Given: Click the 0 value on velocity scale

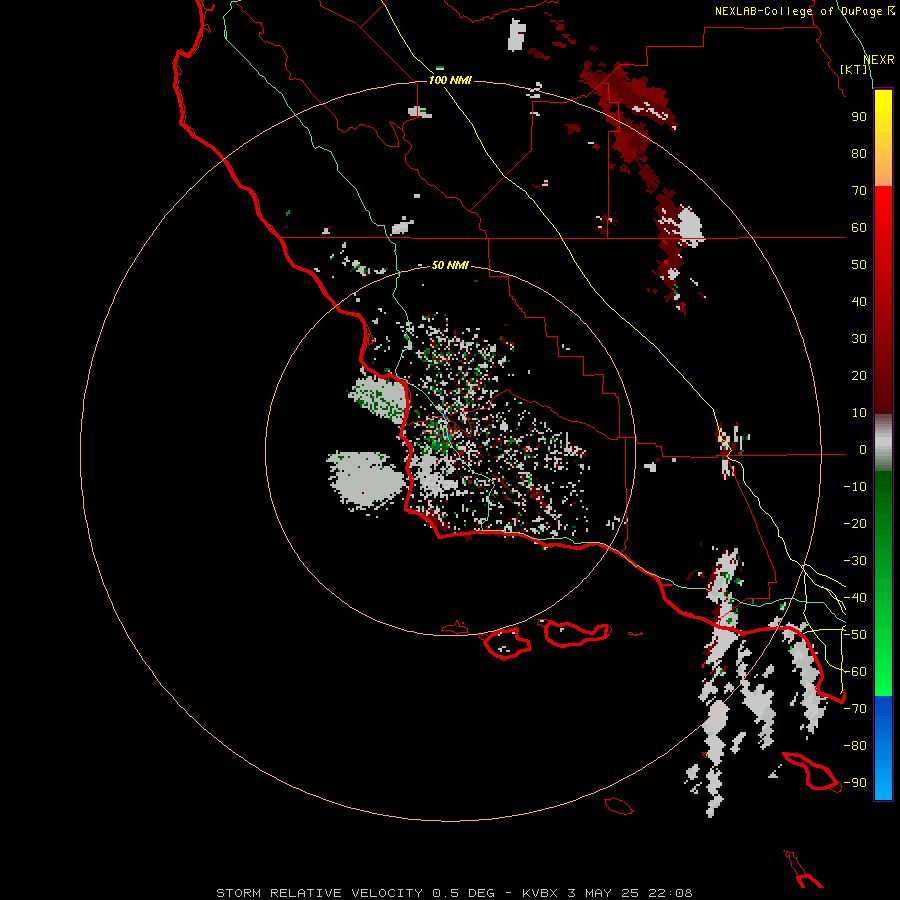Looking at the screenshot, I should click(x=863, y=450).
